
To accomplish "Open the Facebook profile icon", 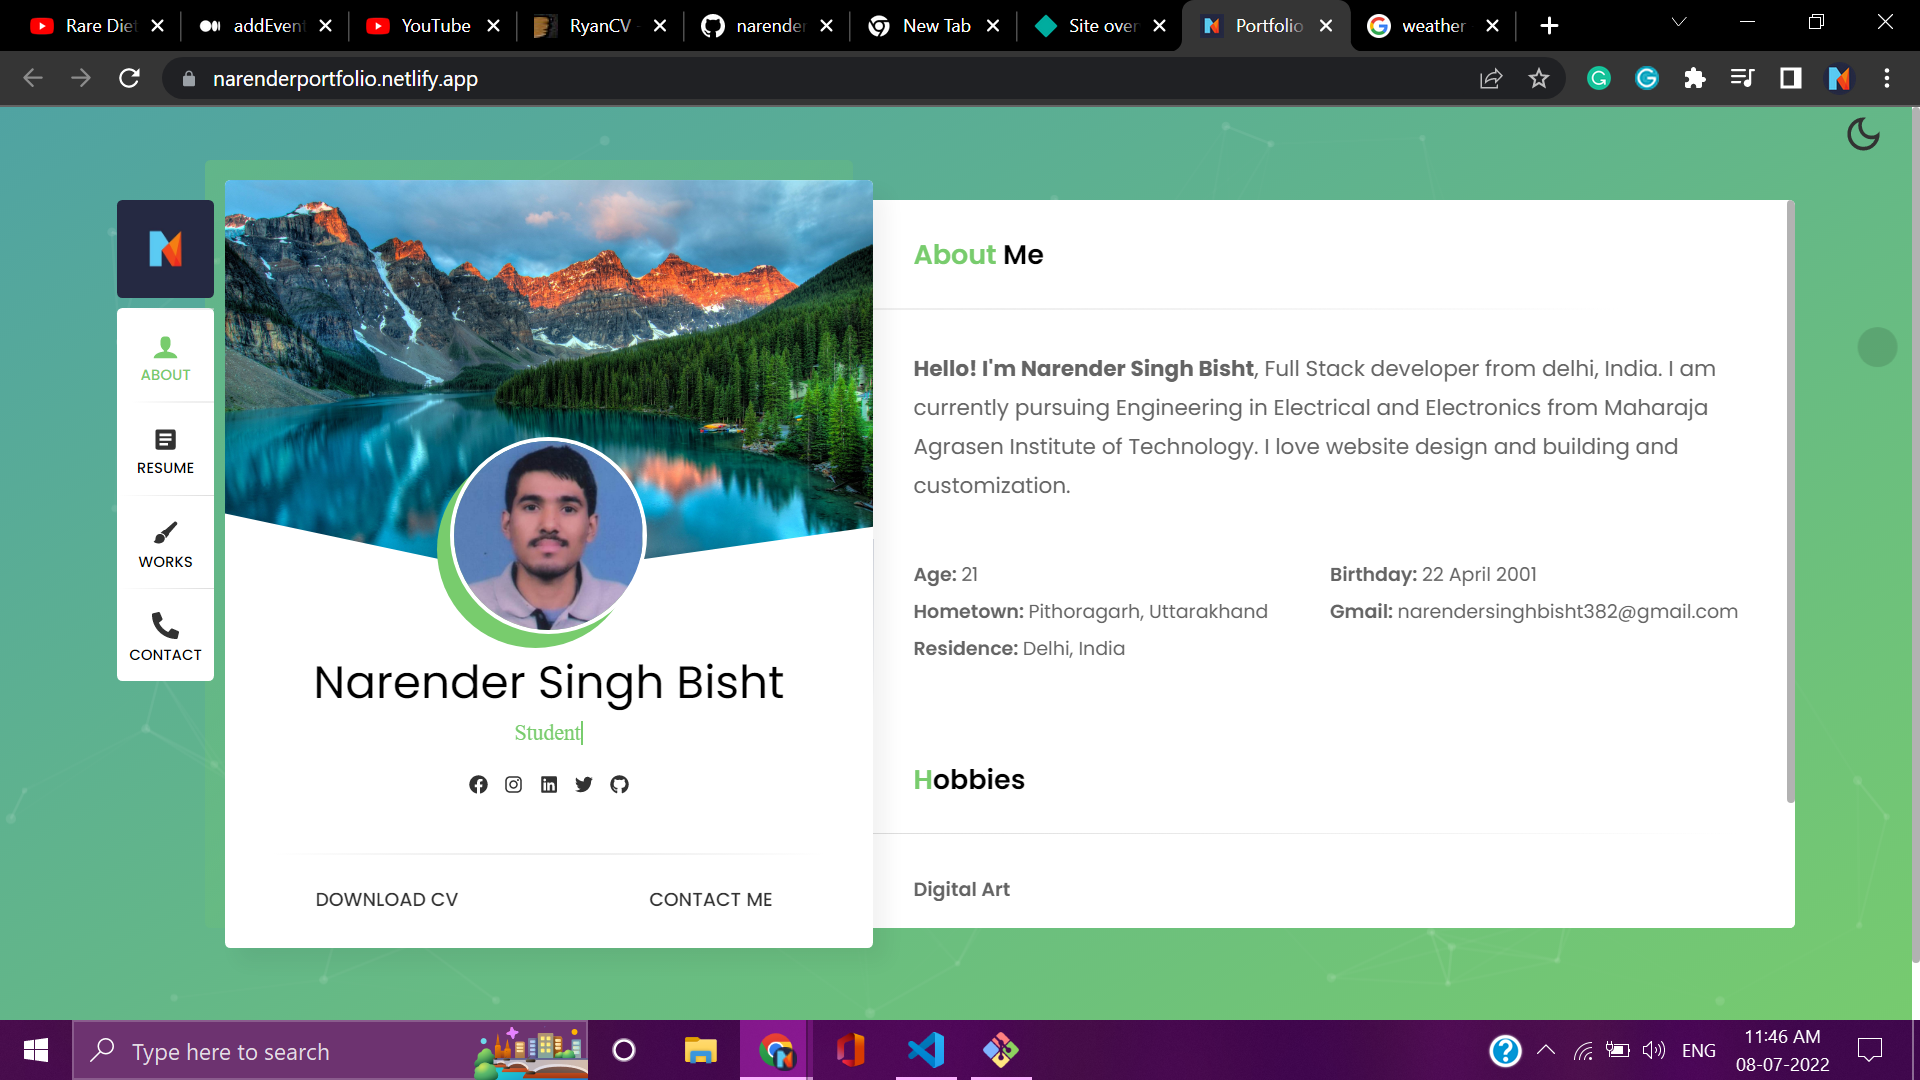I will [x=478, y=785].
